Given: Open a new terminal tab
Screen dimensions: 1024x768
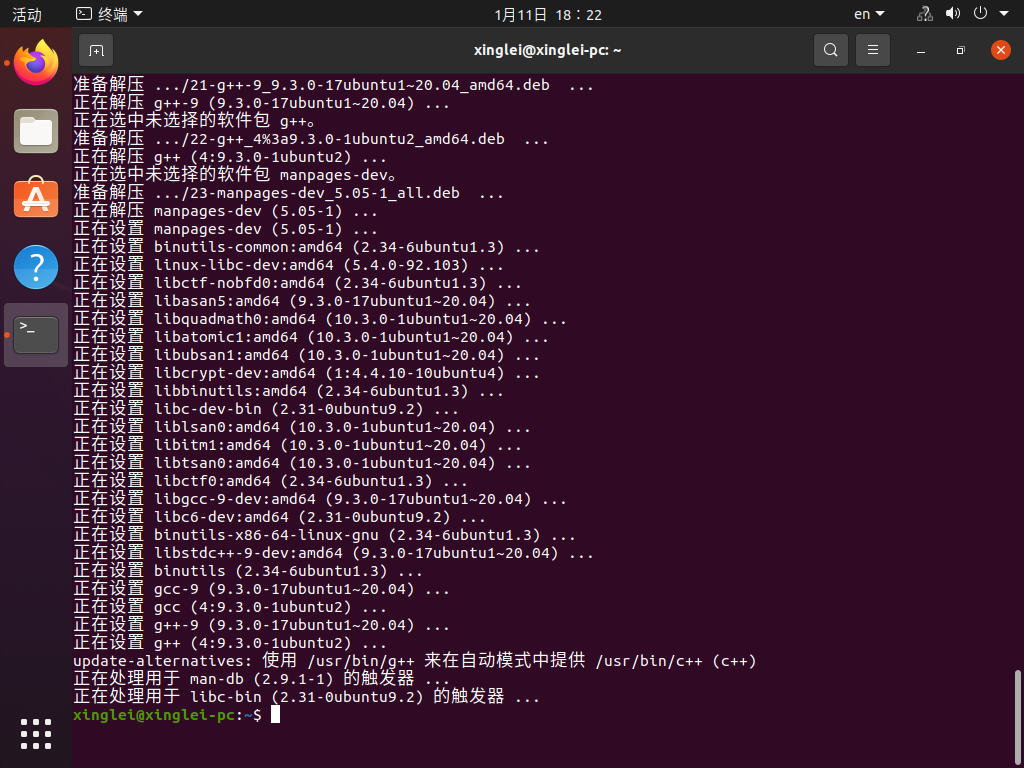Looking at the screenshot, I should (96, 50).
